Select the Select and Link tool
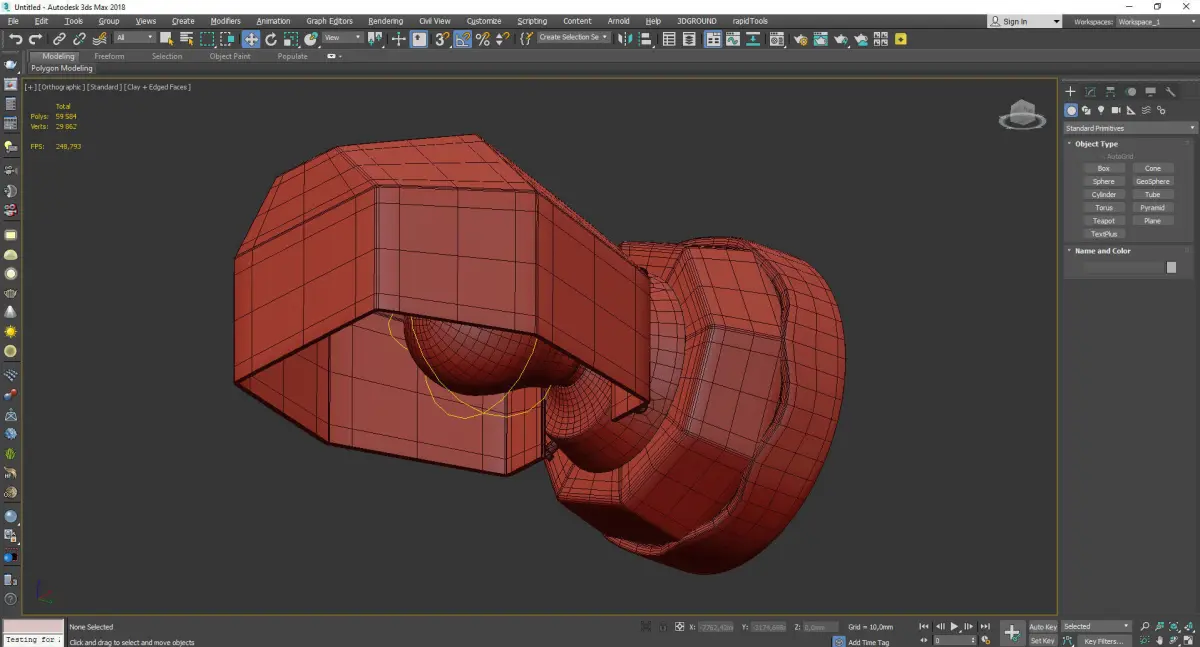Viewport: 1200px width, 647px height. tap(59, 39)
